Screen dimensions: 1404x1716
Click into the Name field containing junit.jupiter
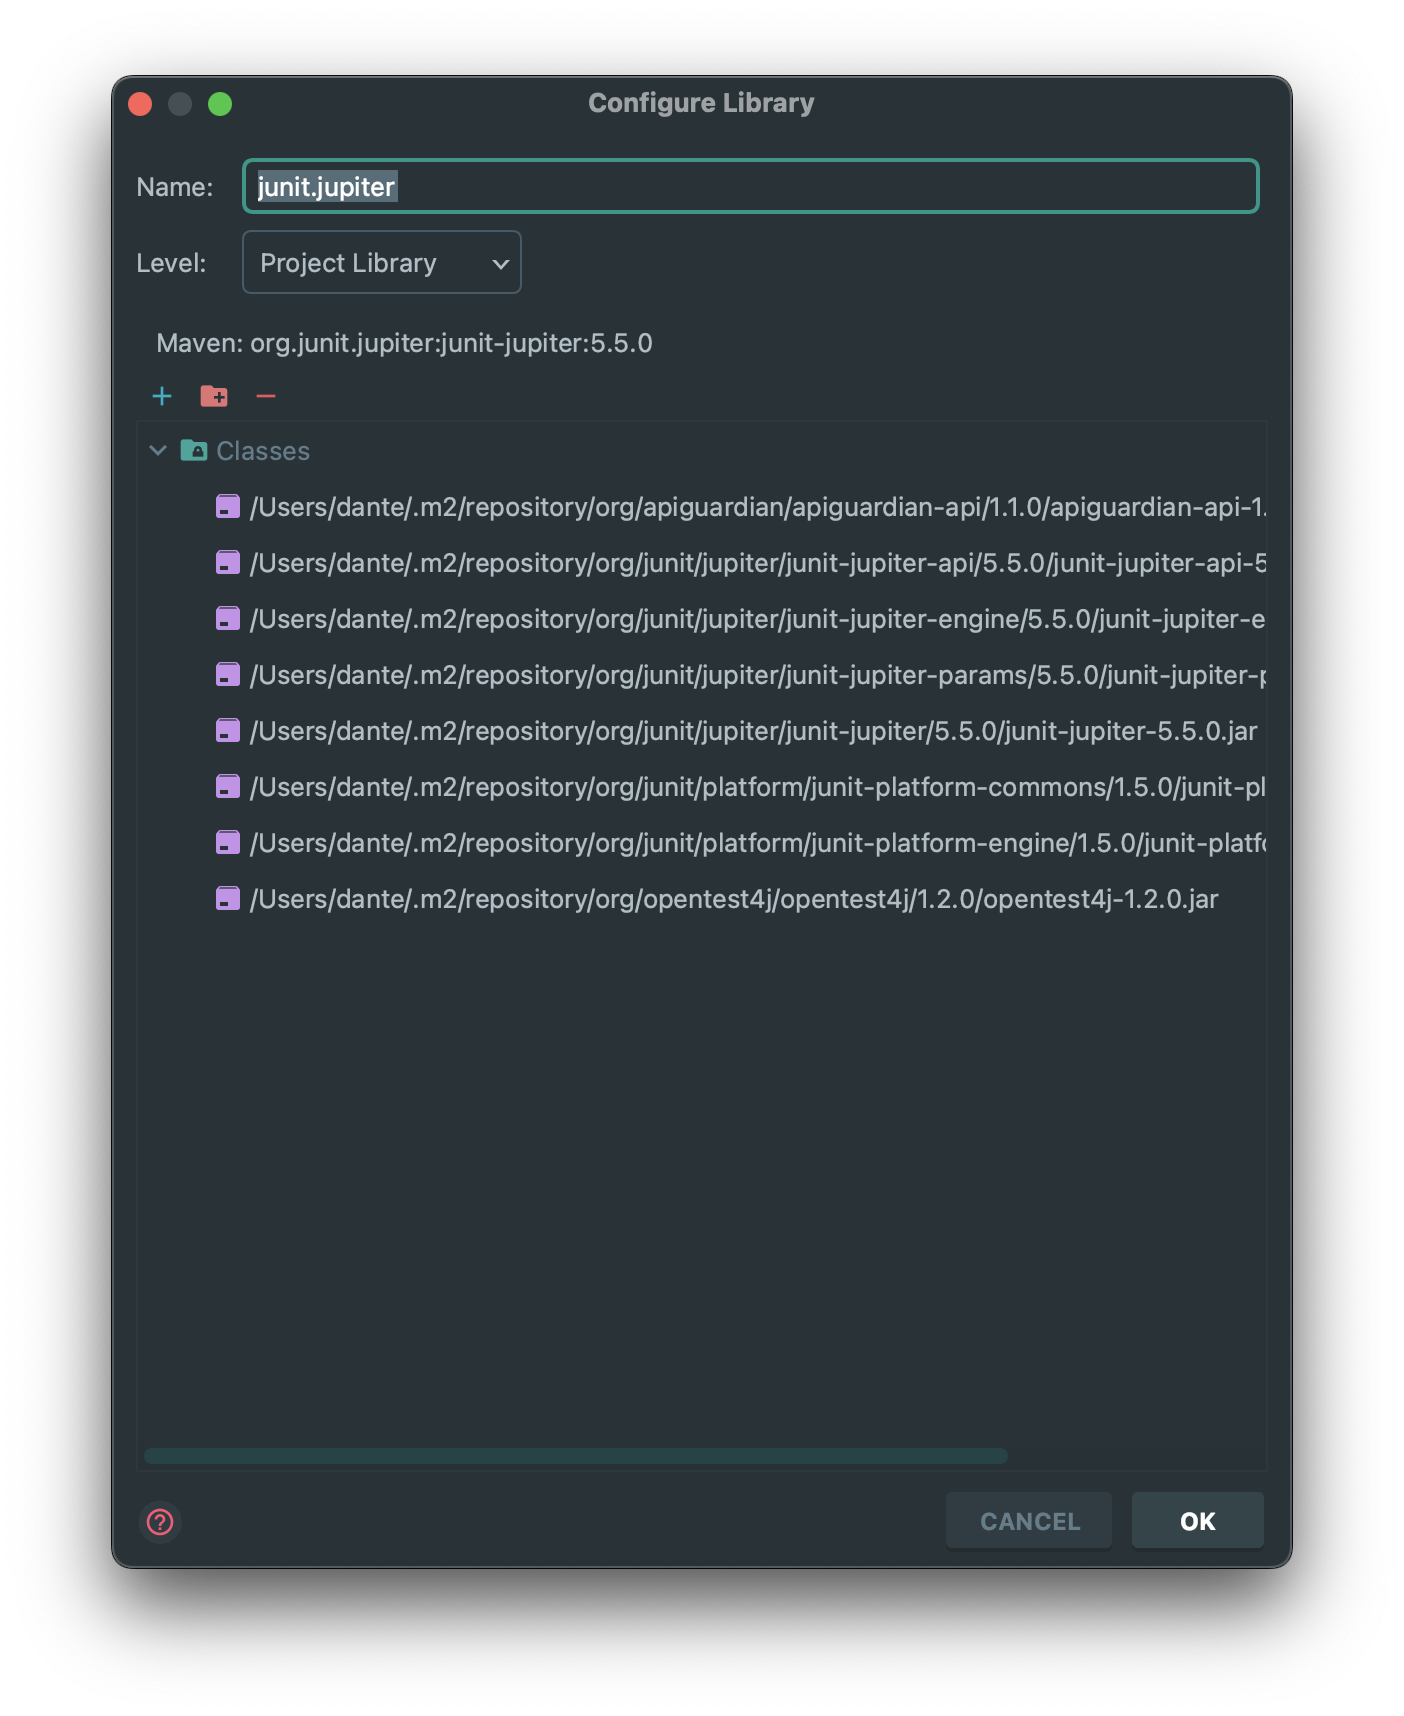[751, 187]
